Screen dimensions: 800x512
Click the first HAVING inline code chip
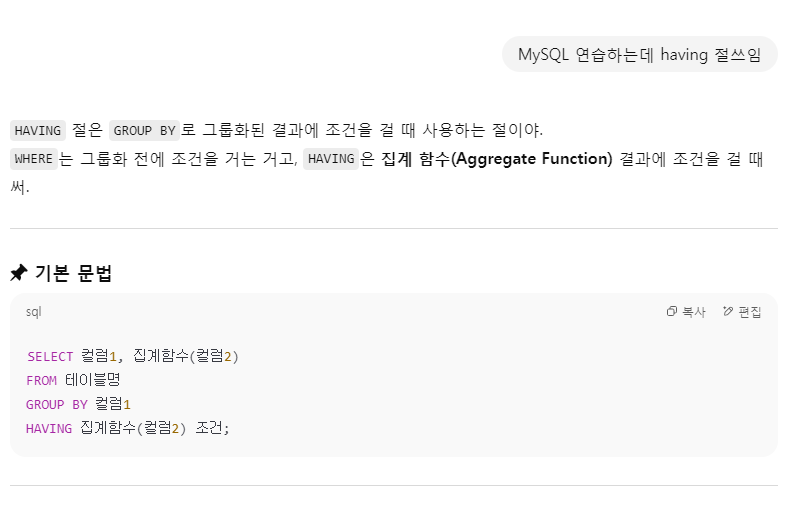point(38,131)
